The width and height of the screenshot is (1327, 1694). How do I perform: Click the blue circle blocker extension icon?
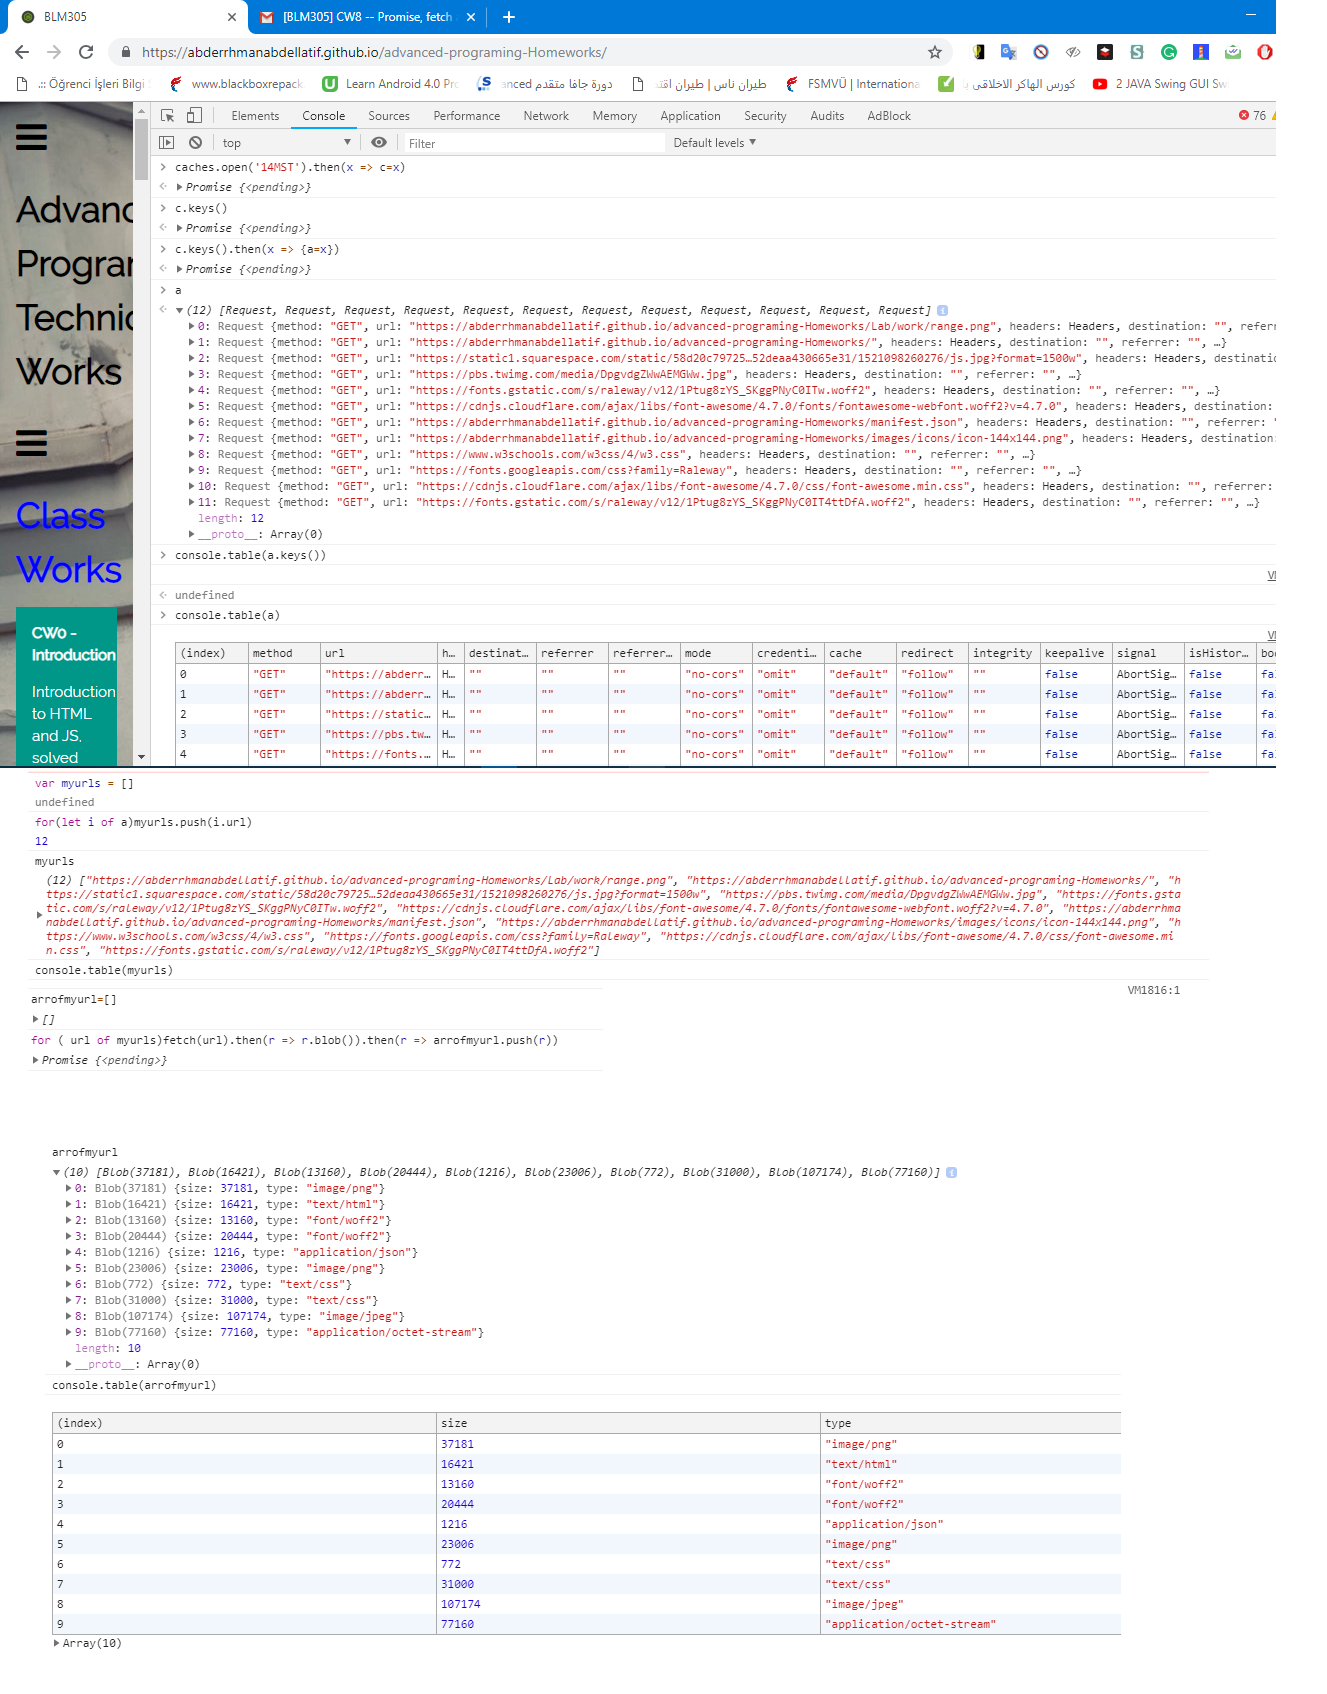point(1041,52)
